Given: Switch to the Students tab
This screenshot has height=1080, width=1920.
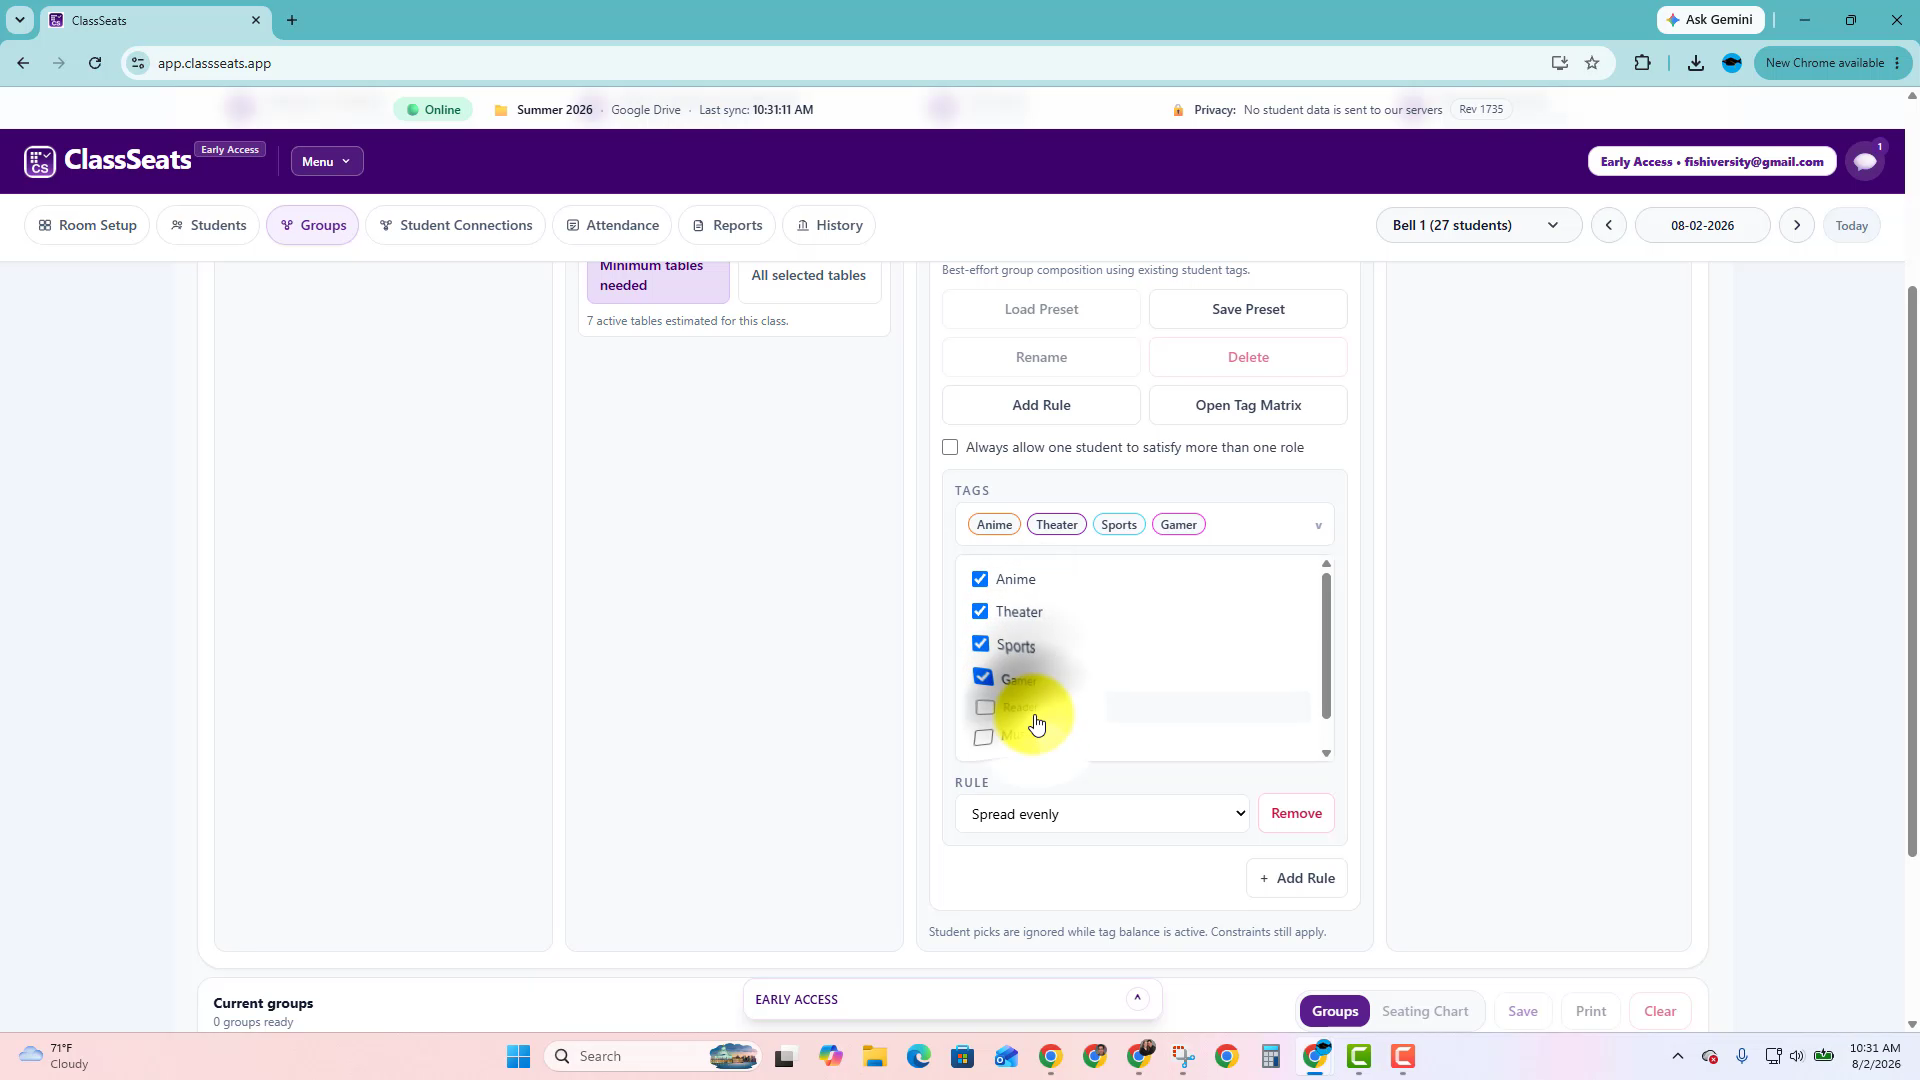Looking at the screenshot, I should (x=208, y=225).
